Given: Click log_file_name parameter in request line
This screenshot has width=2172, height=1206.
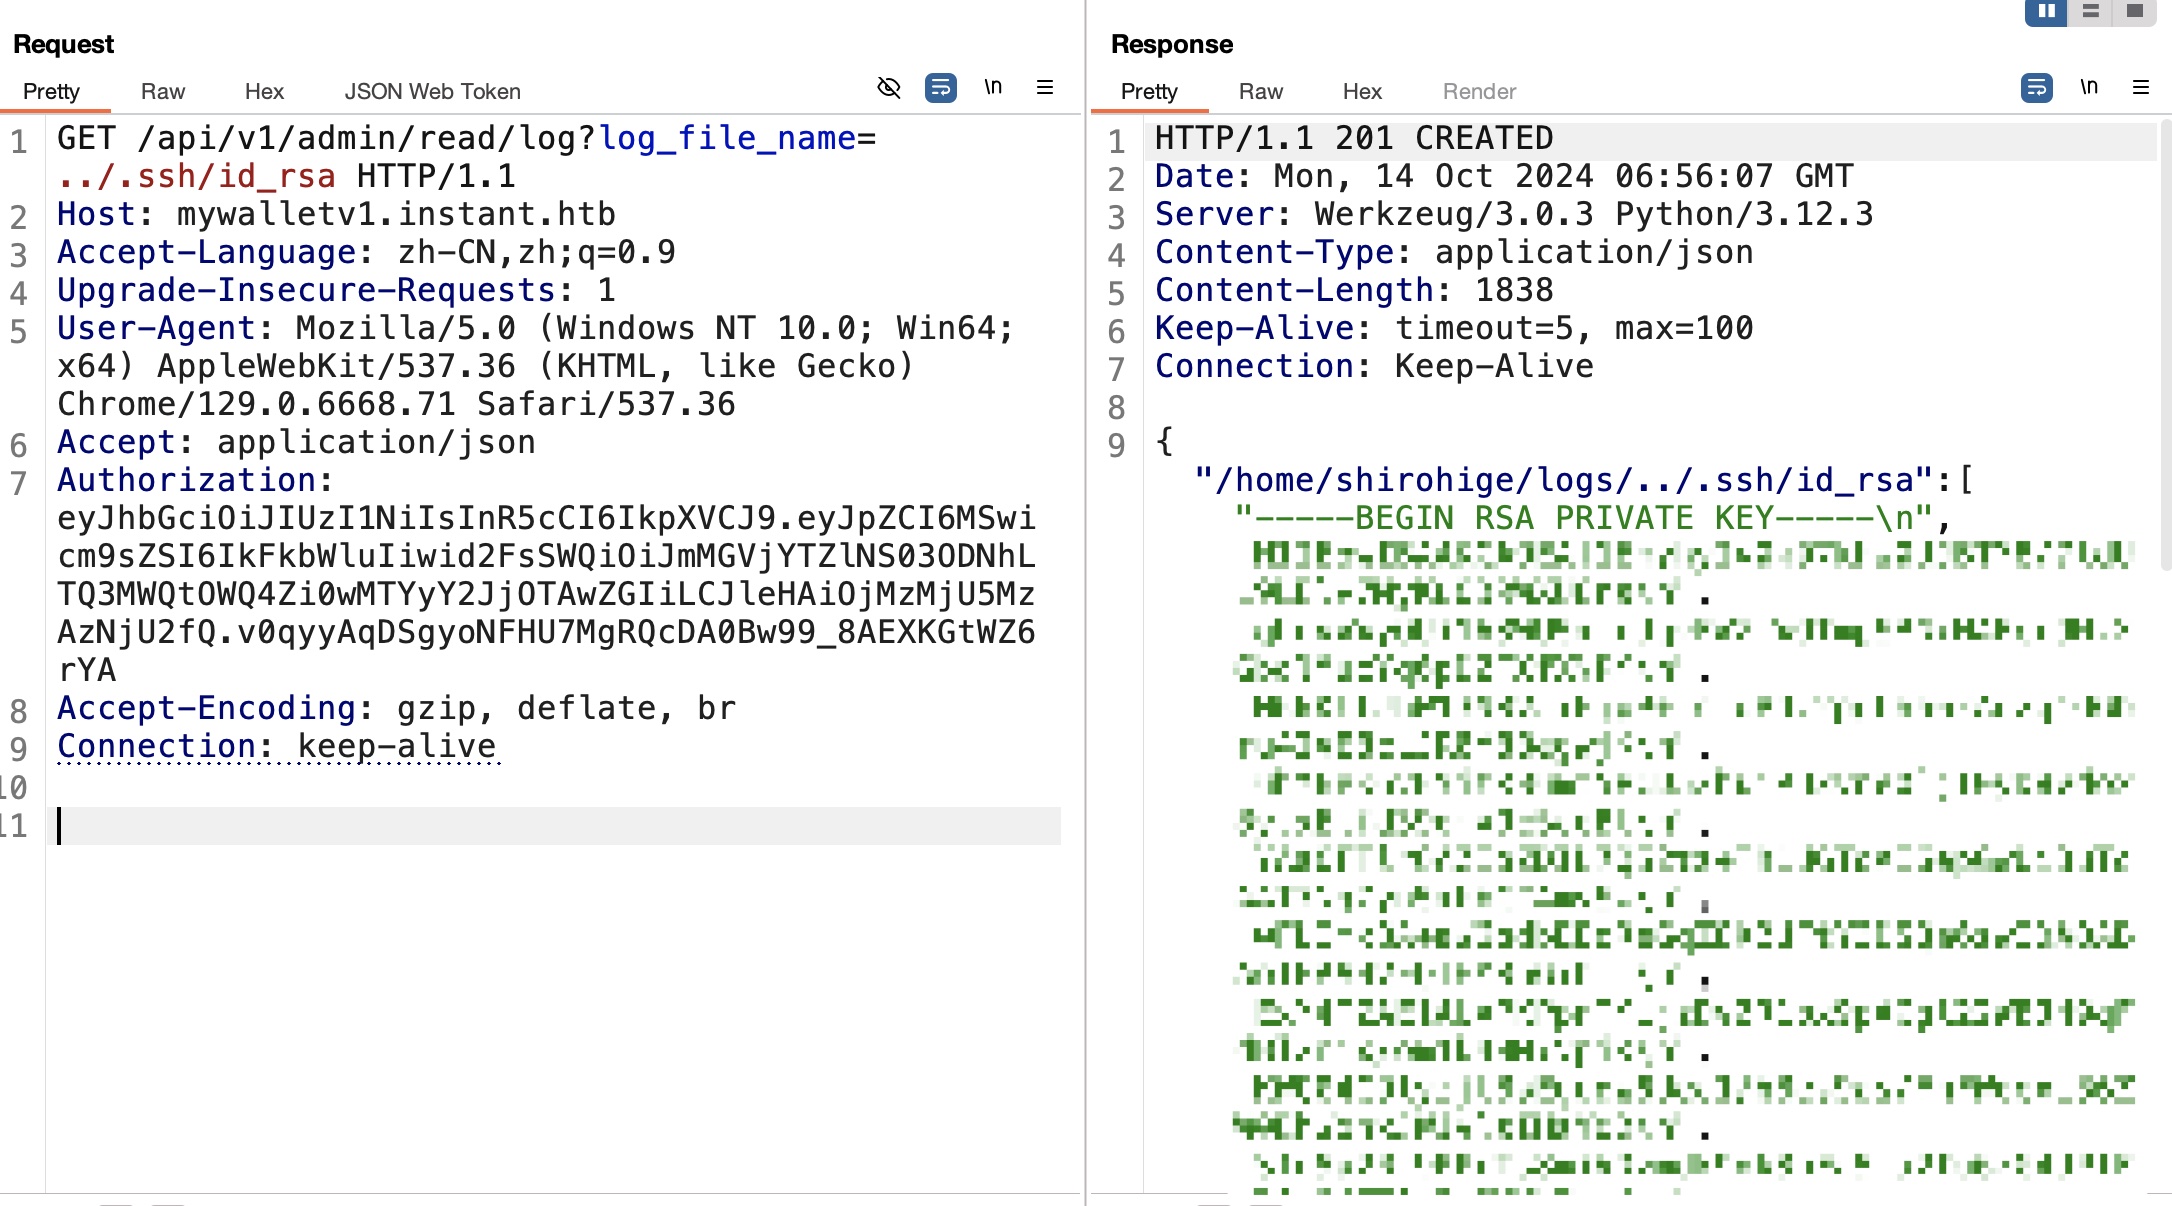Looking at the screenshot, I should pos(727,138).
